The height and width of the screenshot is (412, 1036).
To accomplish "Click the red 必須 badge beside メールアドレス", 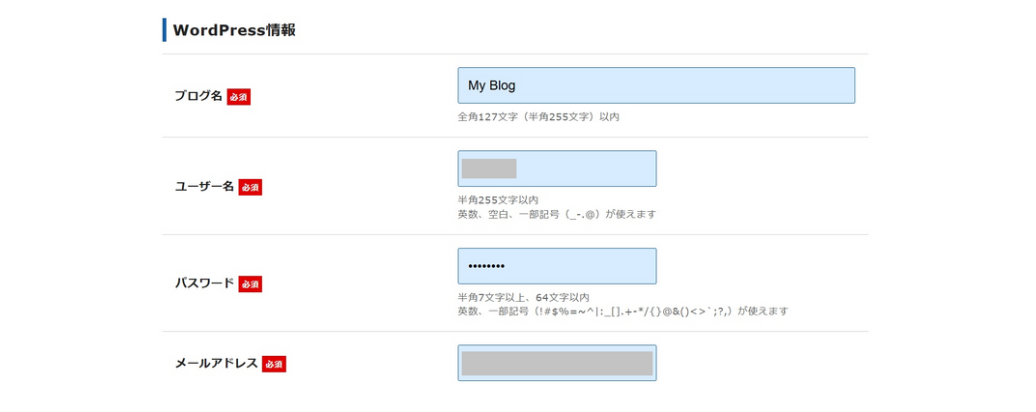I will [274, 364].
